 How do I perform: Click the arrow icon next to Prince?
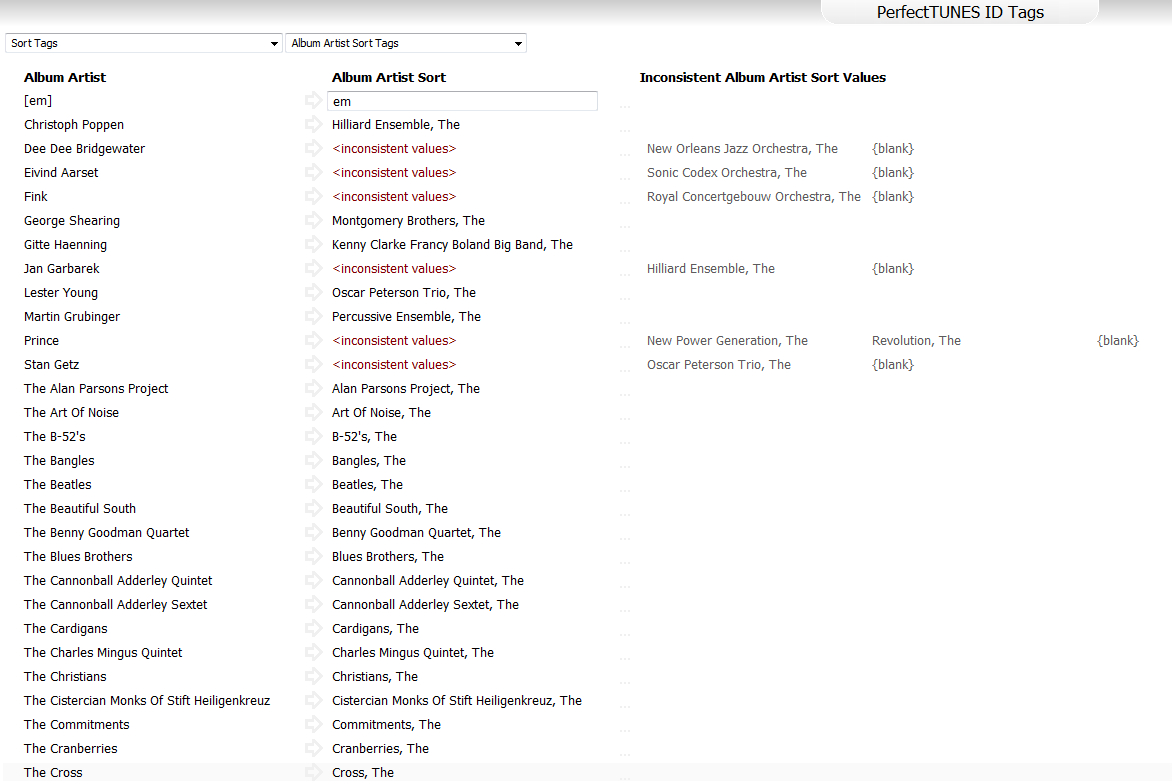pos(313,341)
